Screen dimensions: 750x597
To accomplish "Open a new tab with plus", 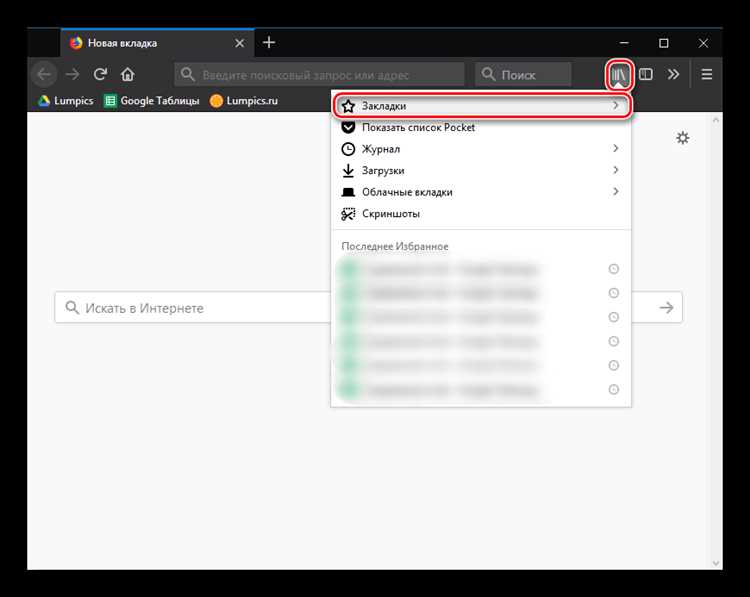I will coord(269,43).
